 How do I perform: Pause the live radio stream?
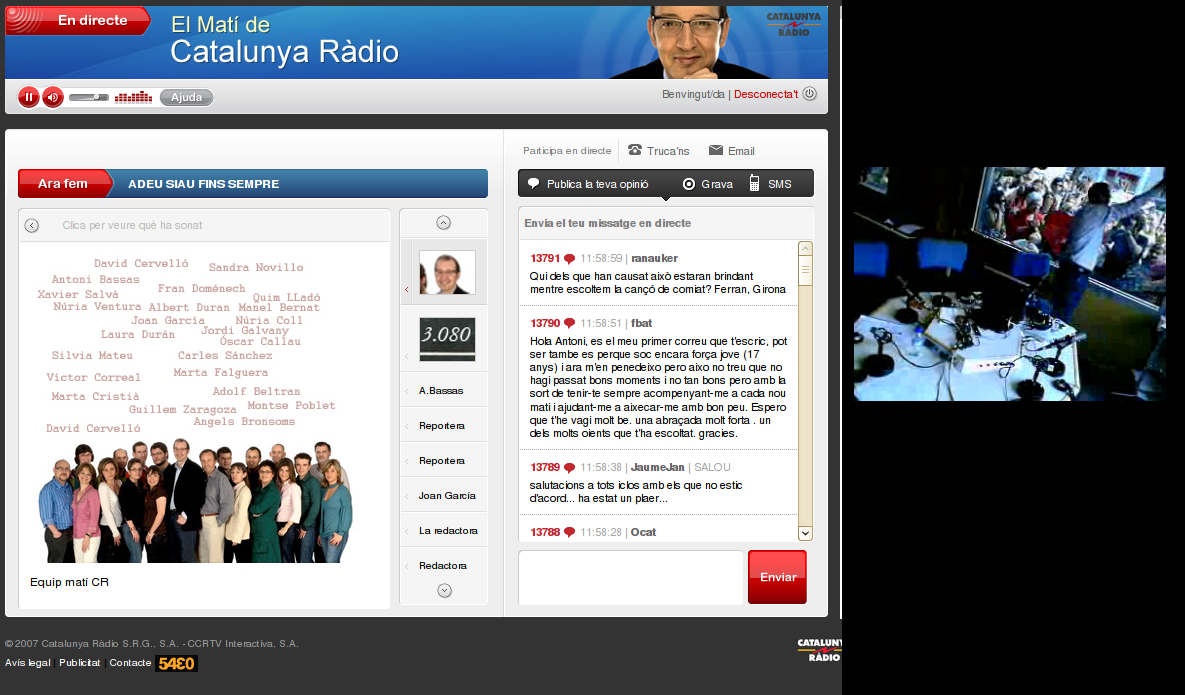coord(29,97)
